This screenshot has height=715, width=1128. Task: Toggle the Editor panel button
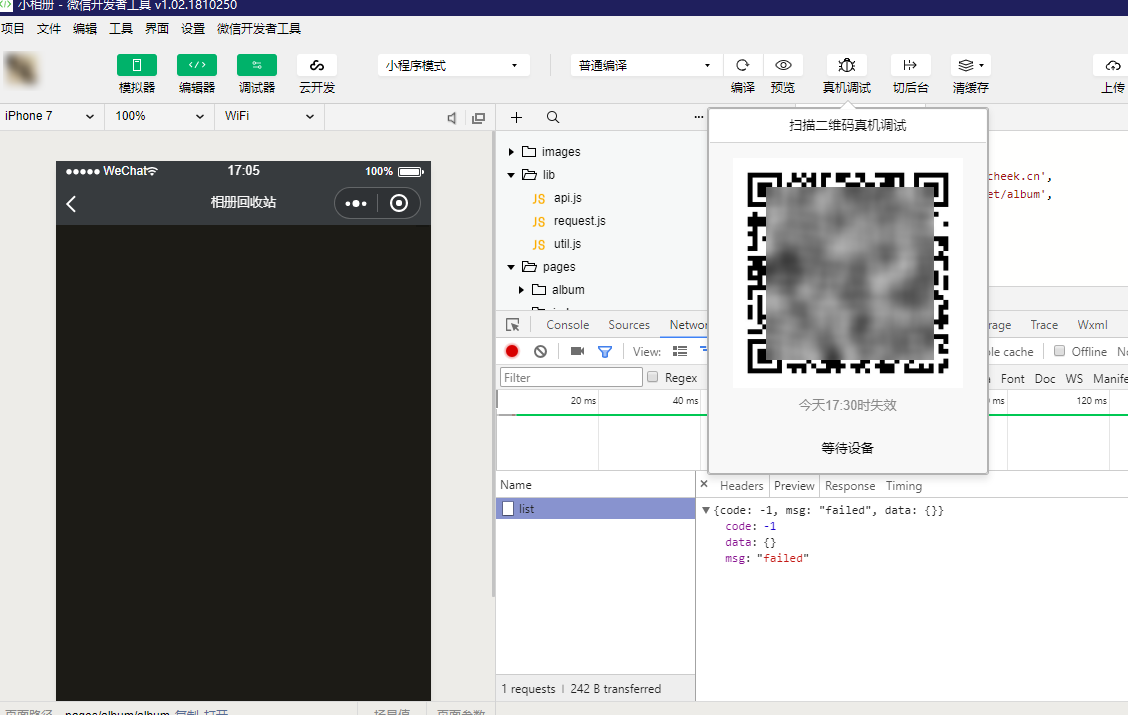197,65
